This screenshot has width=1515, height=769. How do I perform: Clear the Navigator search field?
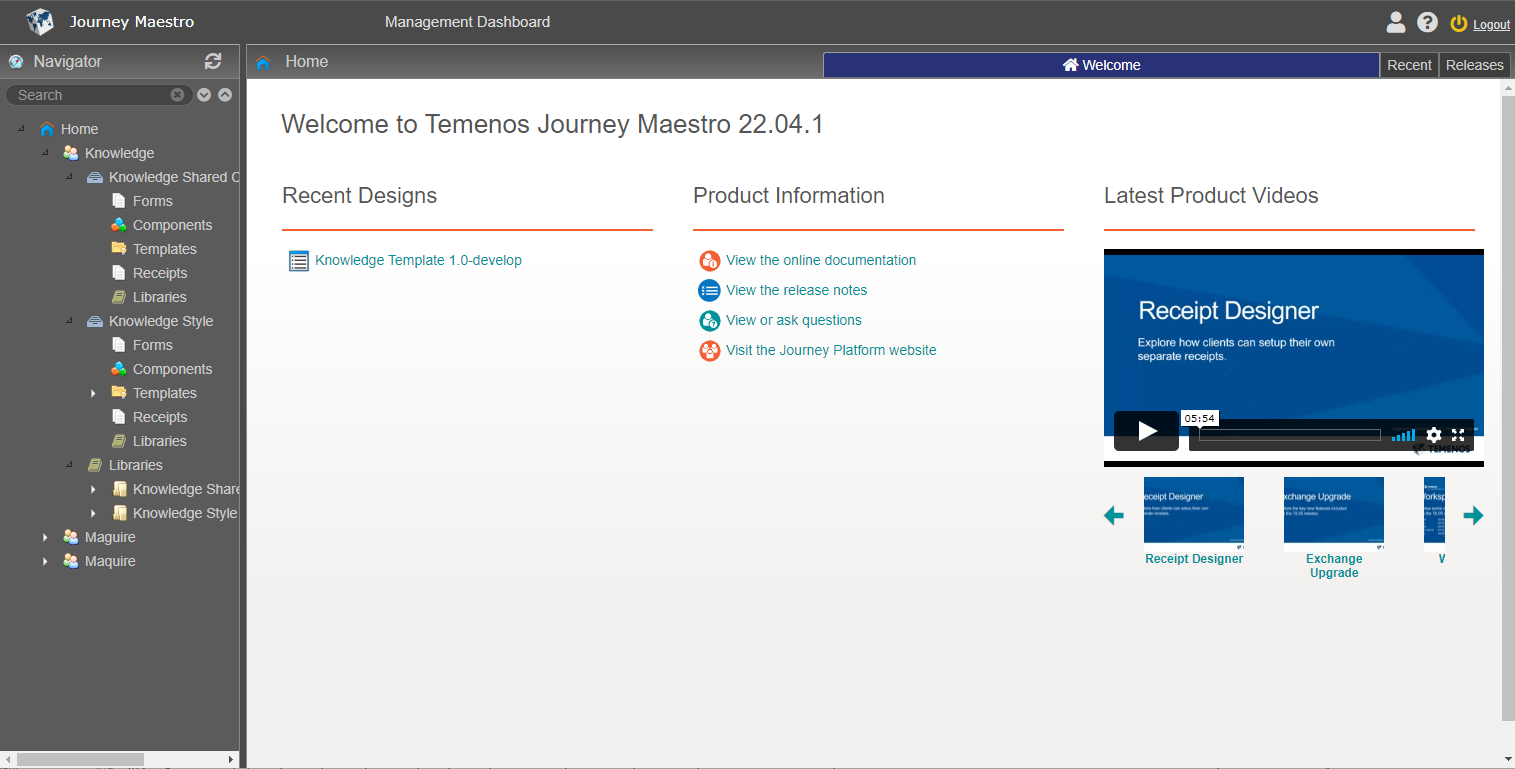click(178, 94)
